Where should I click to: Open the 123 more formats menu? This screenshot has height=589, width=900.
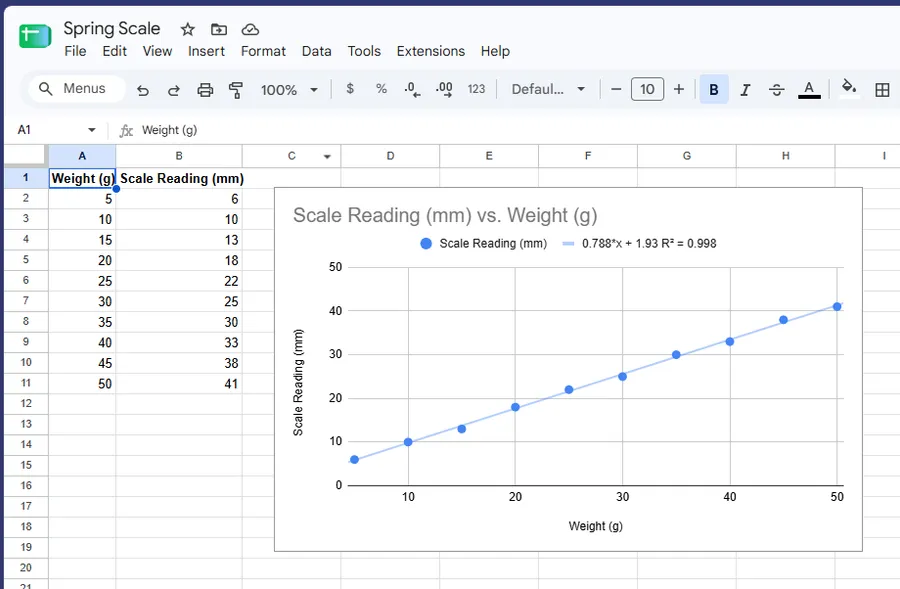point(476,89)
